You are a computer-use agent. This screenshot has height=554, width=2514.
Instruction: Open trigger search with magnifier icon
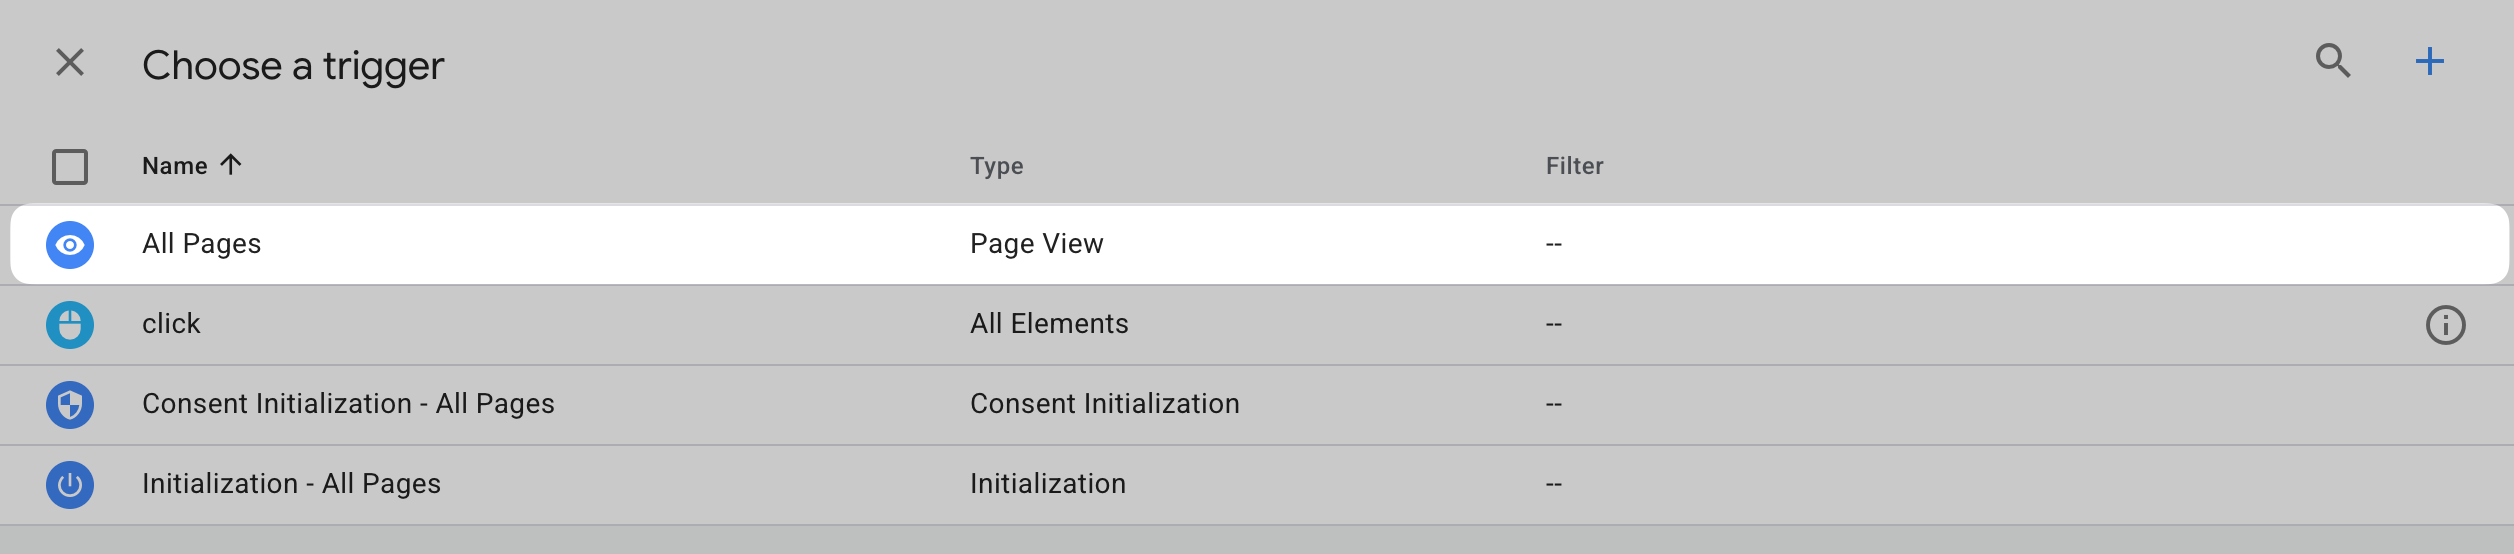(x=2333, y=62)
